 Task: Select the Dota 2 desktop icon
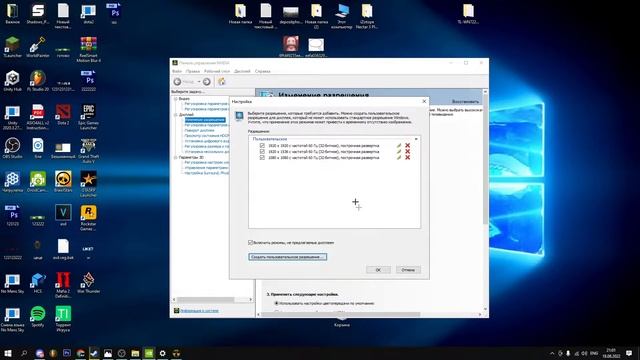[63, 115]
